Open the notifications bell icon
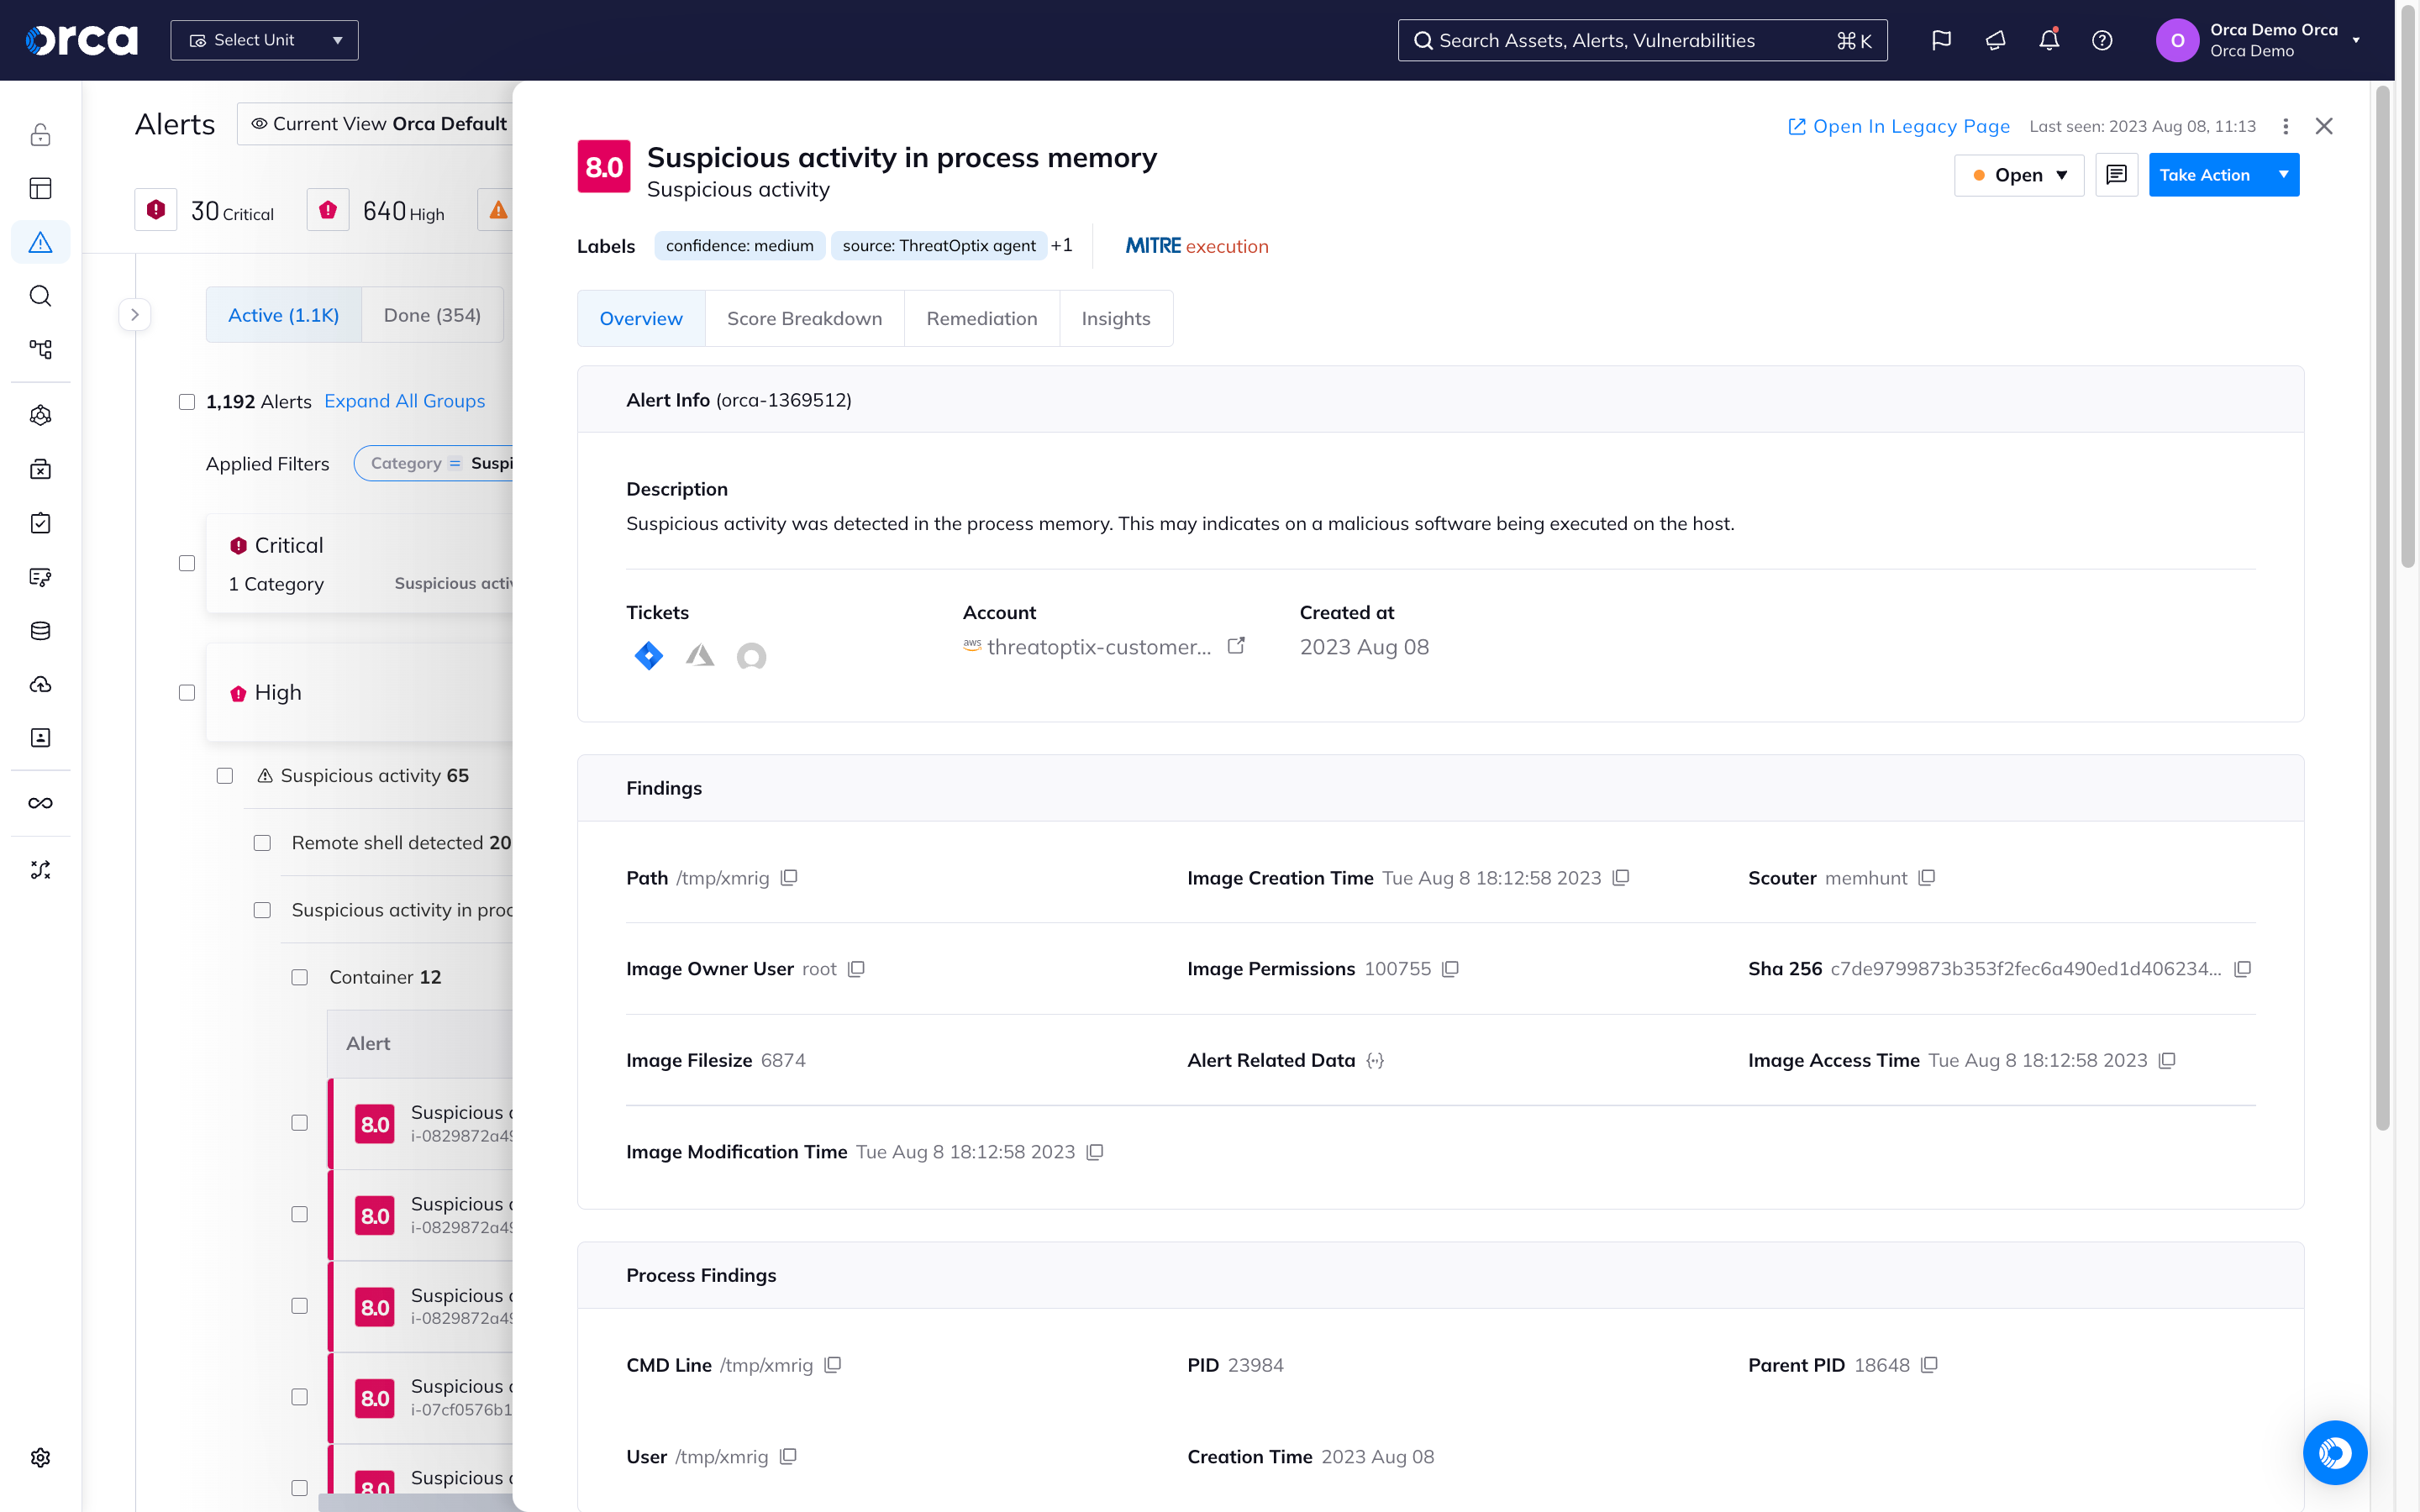This screenshot has width=2420, height=1512. click(2049, 40)
